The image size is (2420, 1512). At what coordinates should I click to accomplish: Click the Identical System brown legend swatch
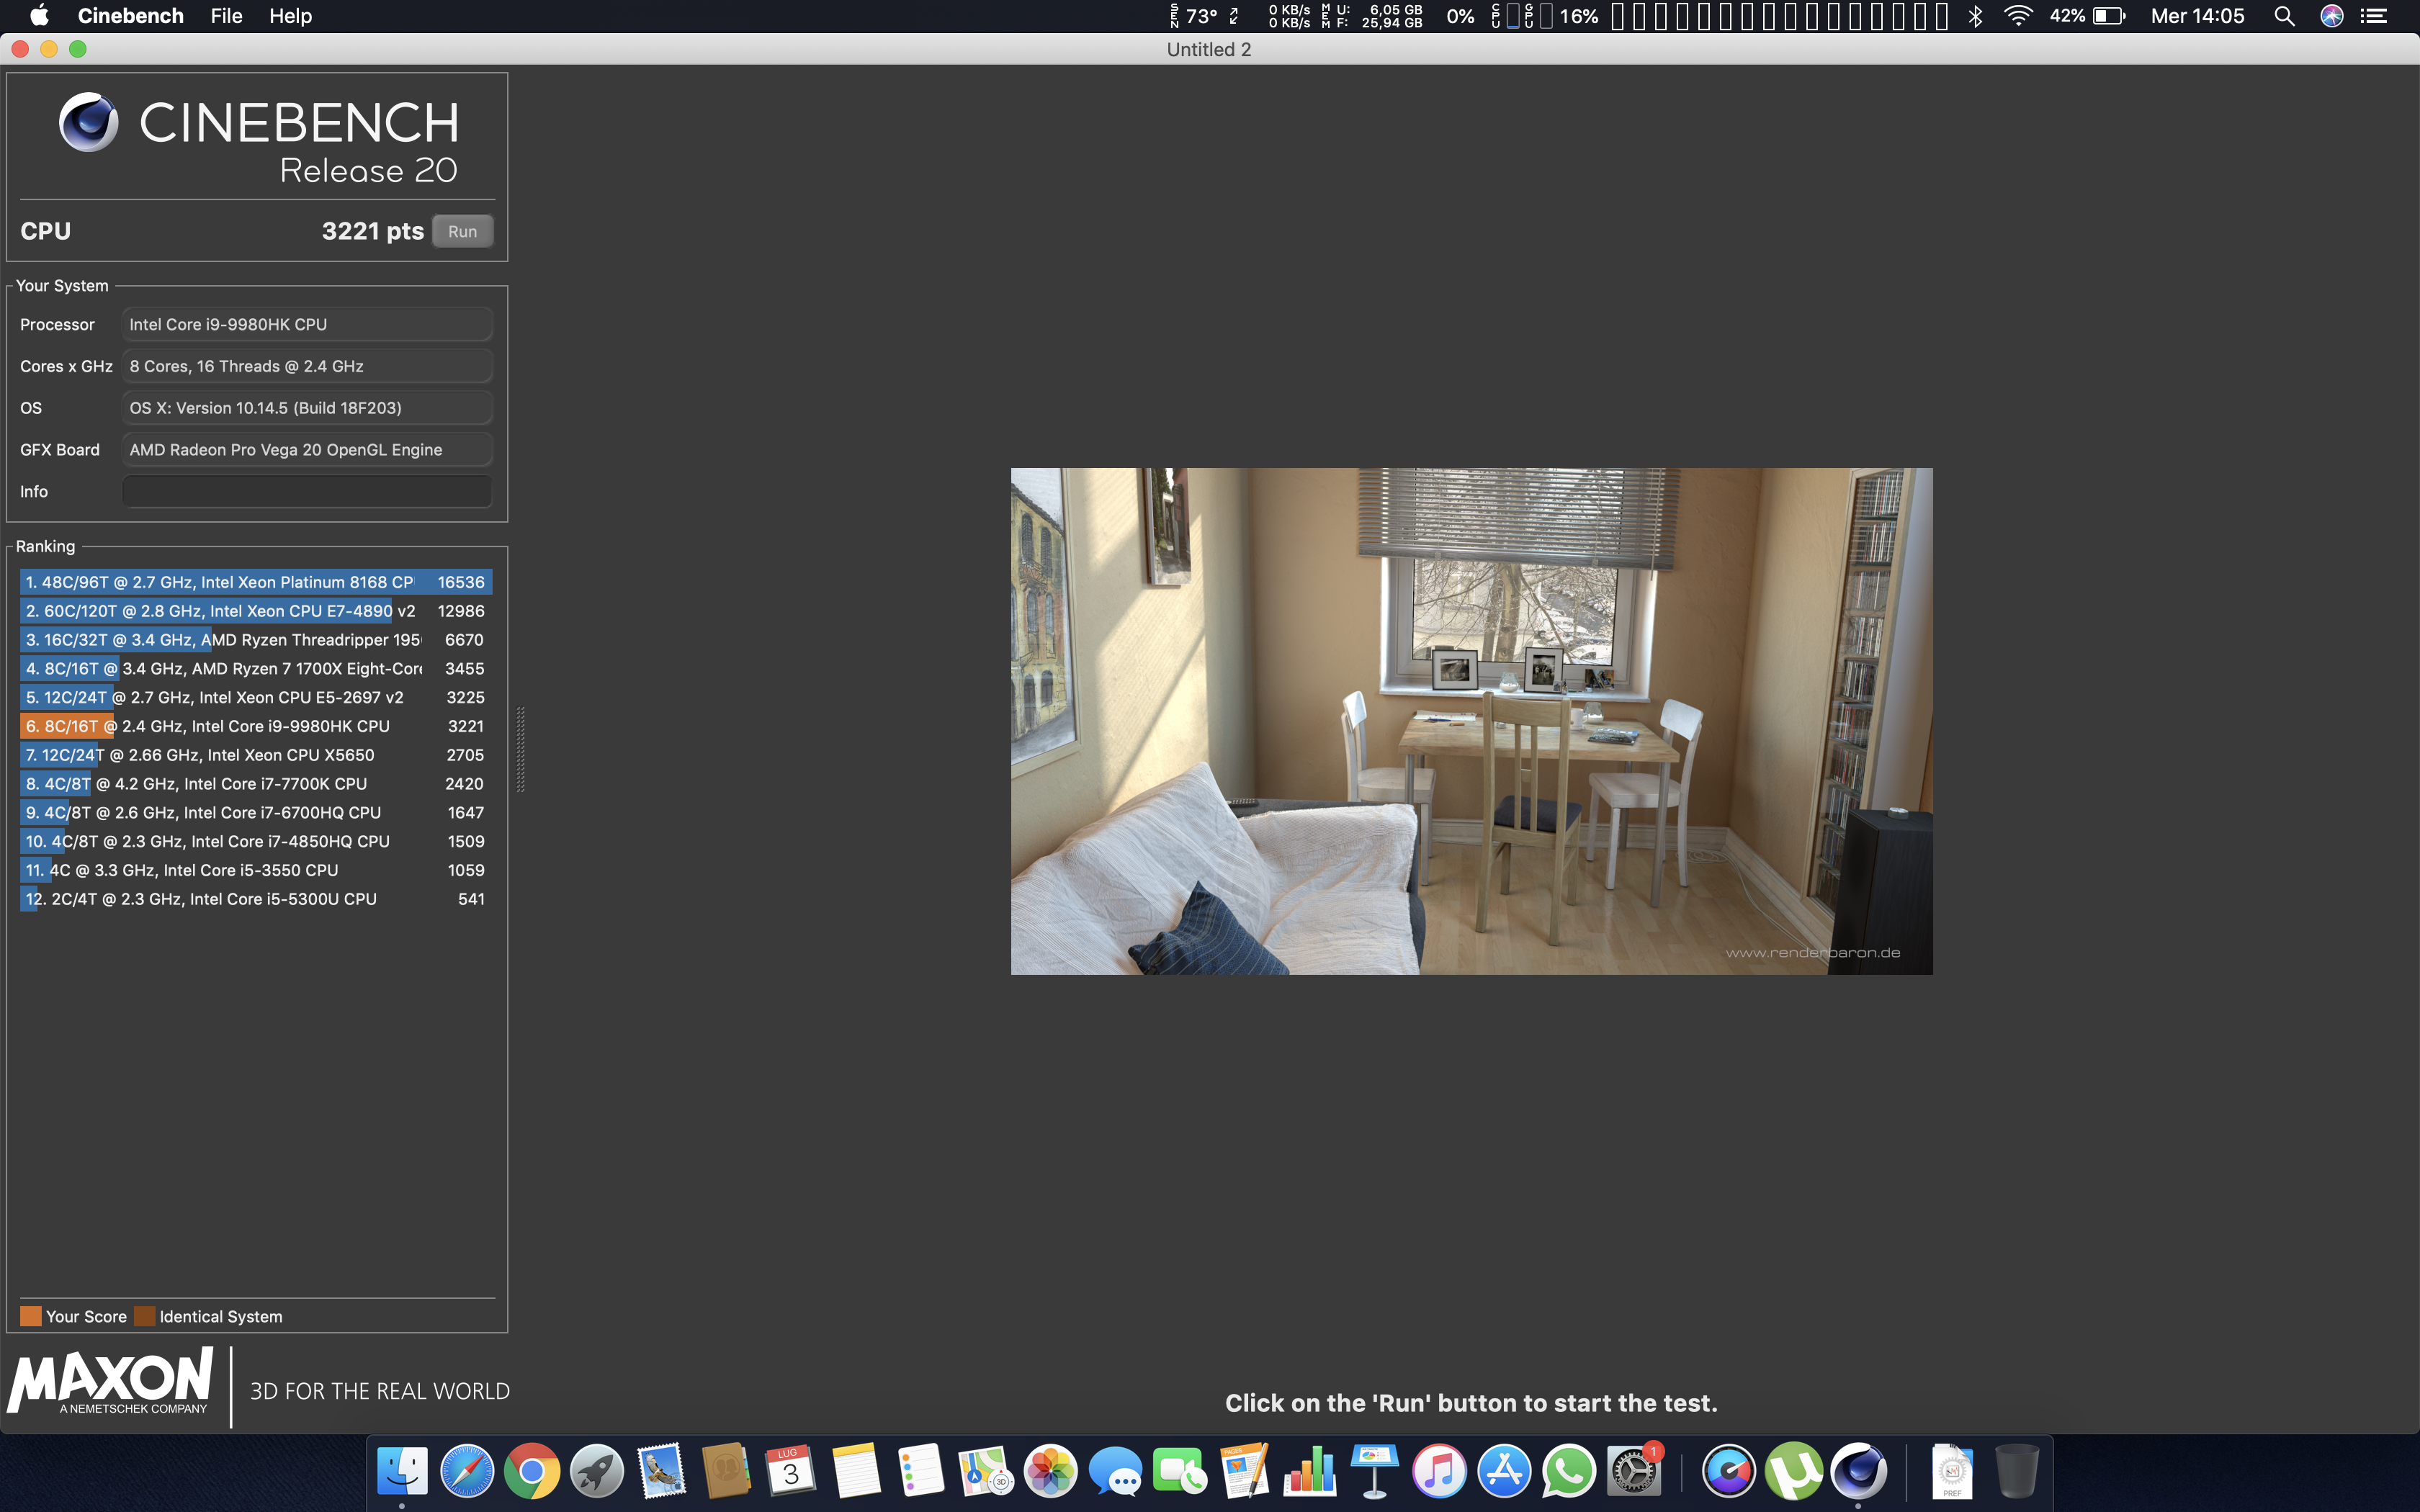(x=145, y=1316)
